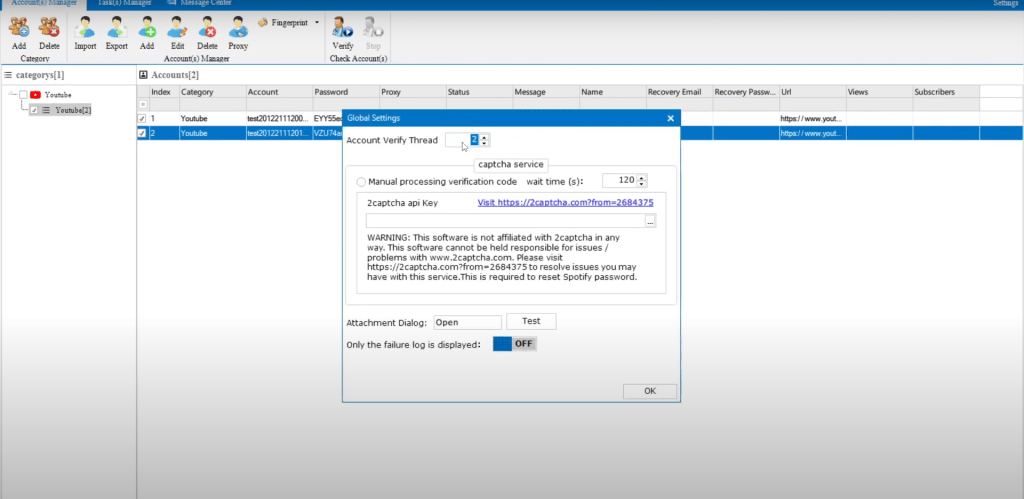
Task: Open the Message Center tab
Action: tap(205, 4)
